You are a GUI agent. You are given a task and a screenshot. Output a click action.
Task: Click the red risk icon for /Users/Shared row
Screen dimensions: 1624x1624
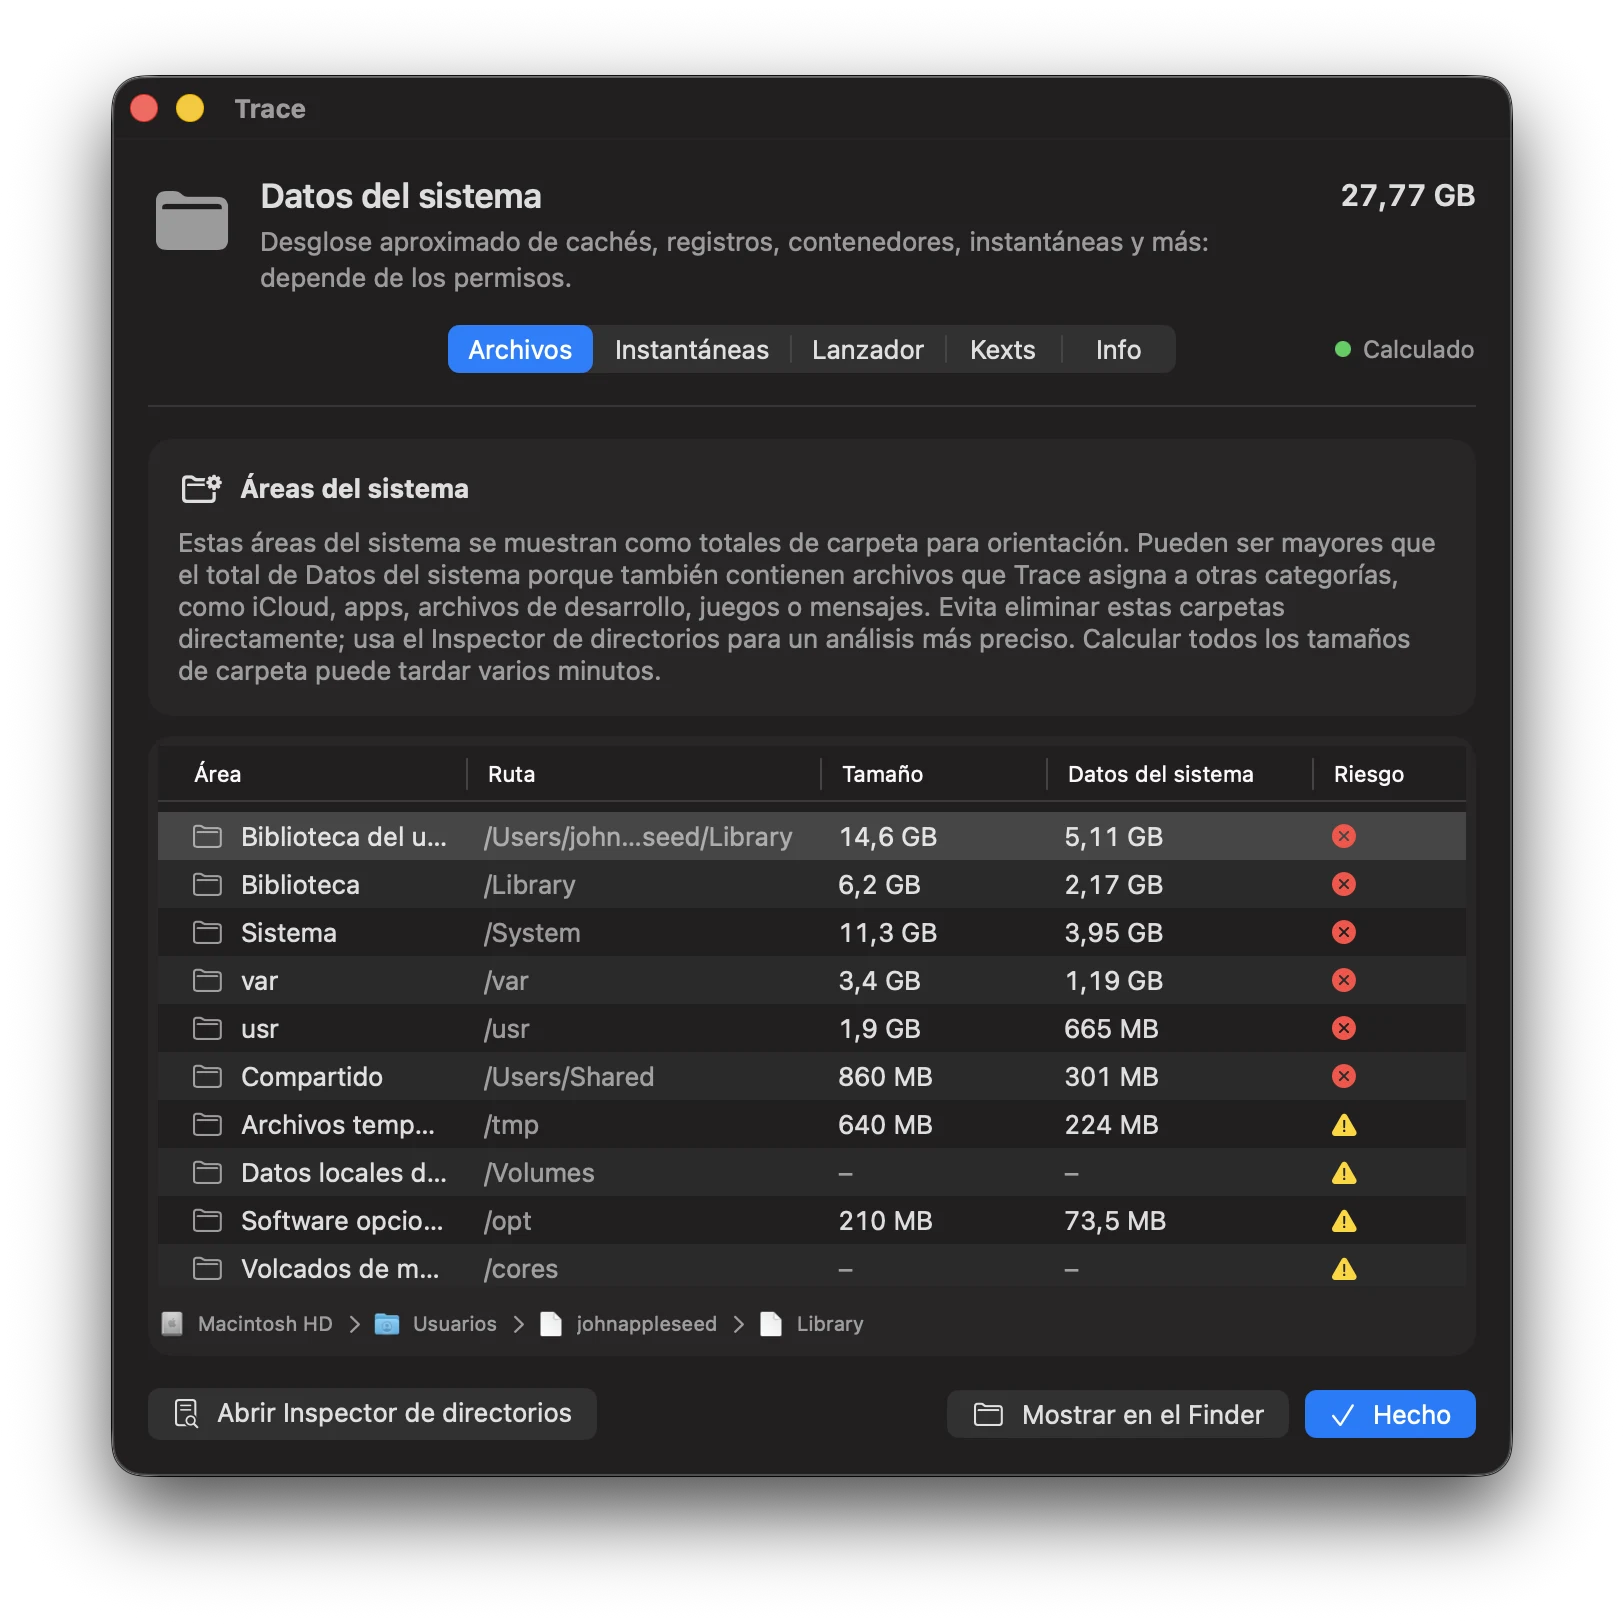(x=1344, y=1076)
